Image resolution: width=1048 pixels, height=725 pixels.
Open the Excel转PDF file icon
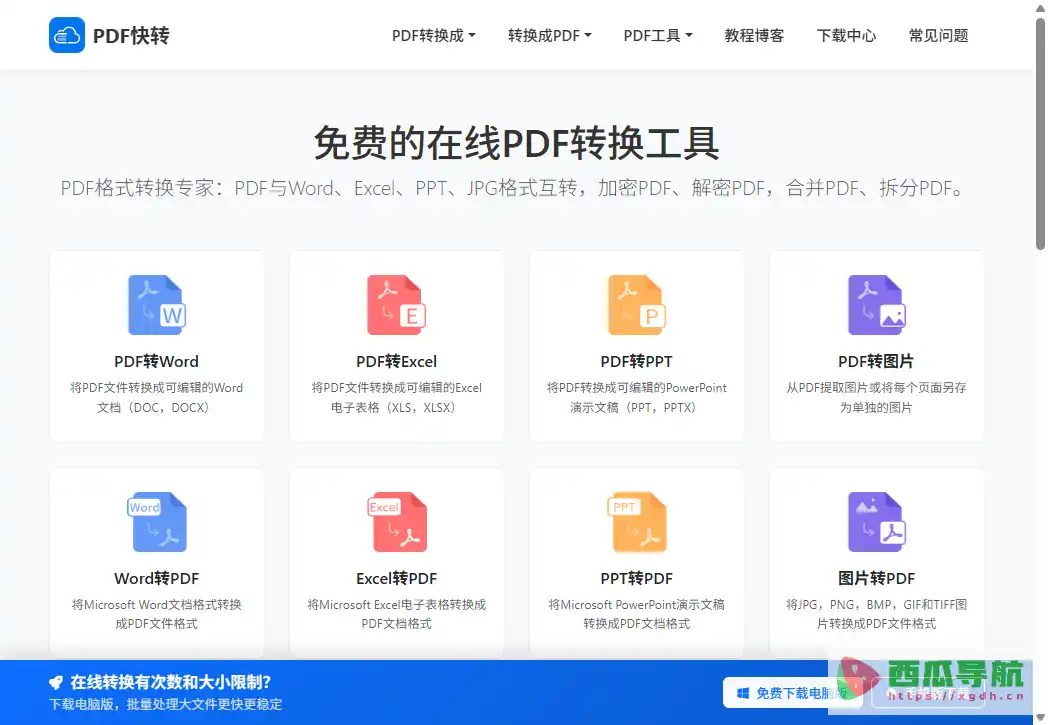tap(396, 522)
